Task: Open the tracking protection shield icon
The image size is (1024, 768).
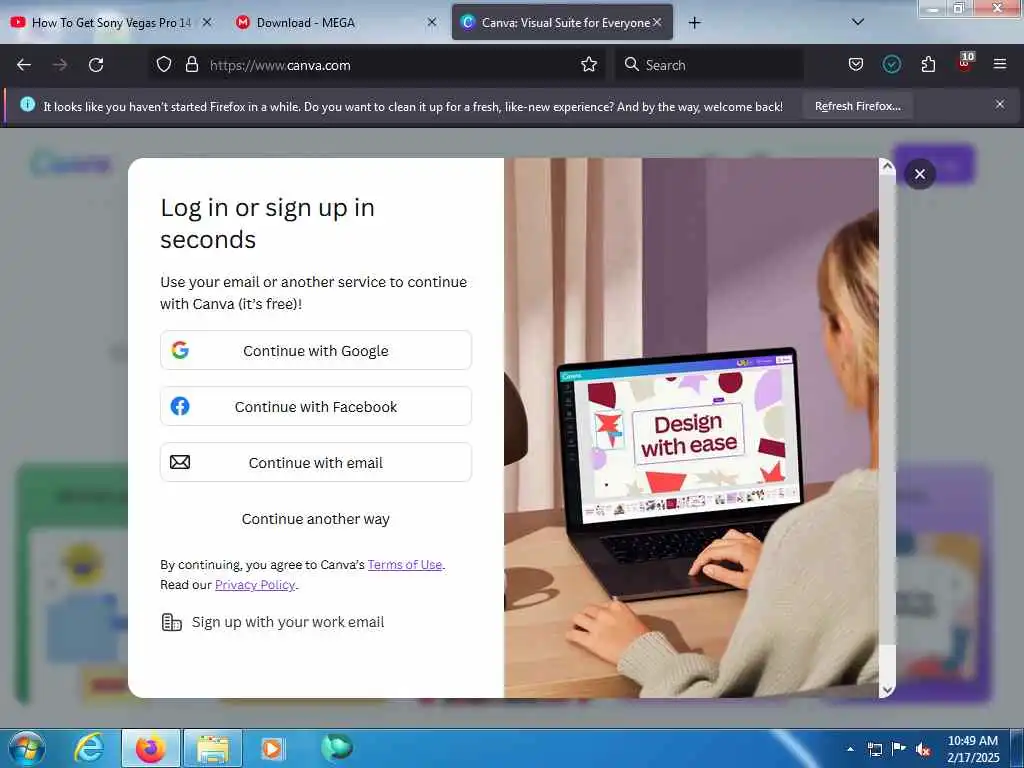Action: click(x=164, y=64)
